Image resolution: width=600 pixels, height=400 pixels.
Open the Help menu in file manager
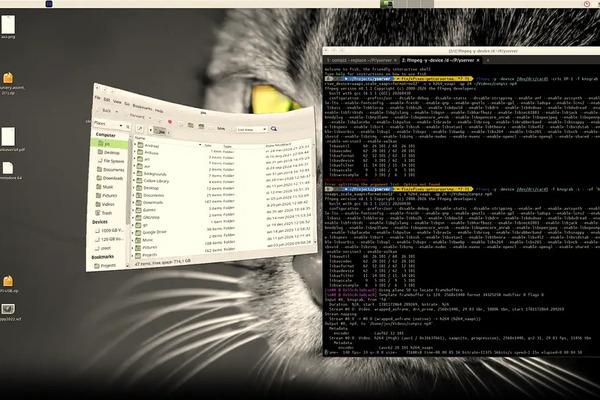[x=159, y=111]
